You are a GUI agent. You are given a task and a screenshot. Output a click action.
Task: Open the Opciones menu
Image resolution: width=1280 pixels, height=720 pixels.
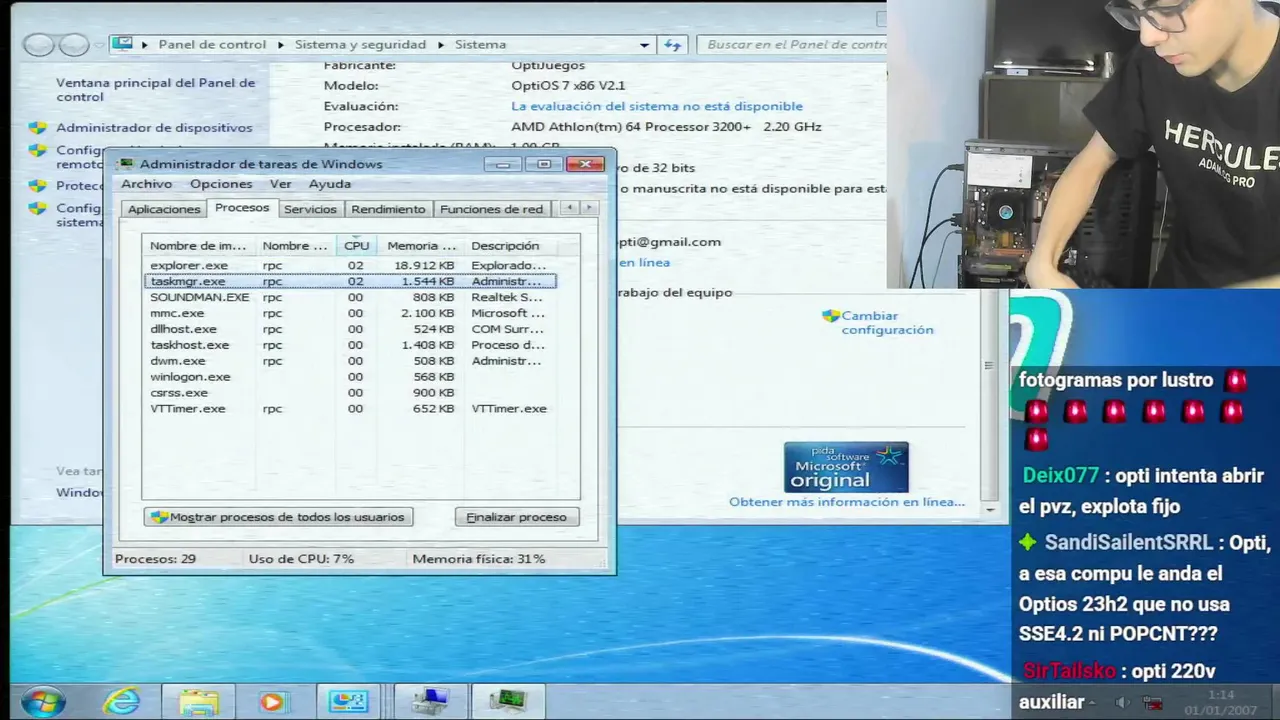pyautogui.click(x=221, y=184)
